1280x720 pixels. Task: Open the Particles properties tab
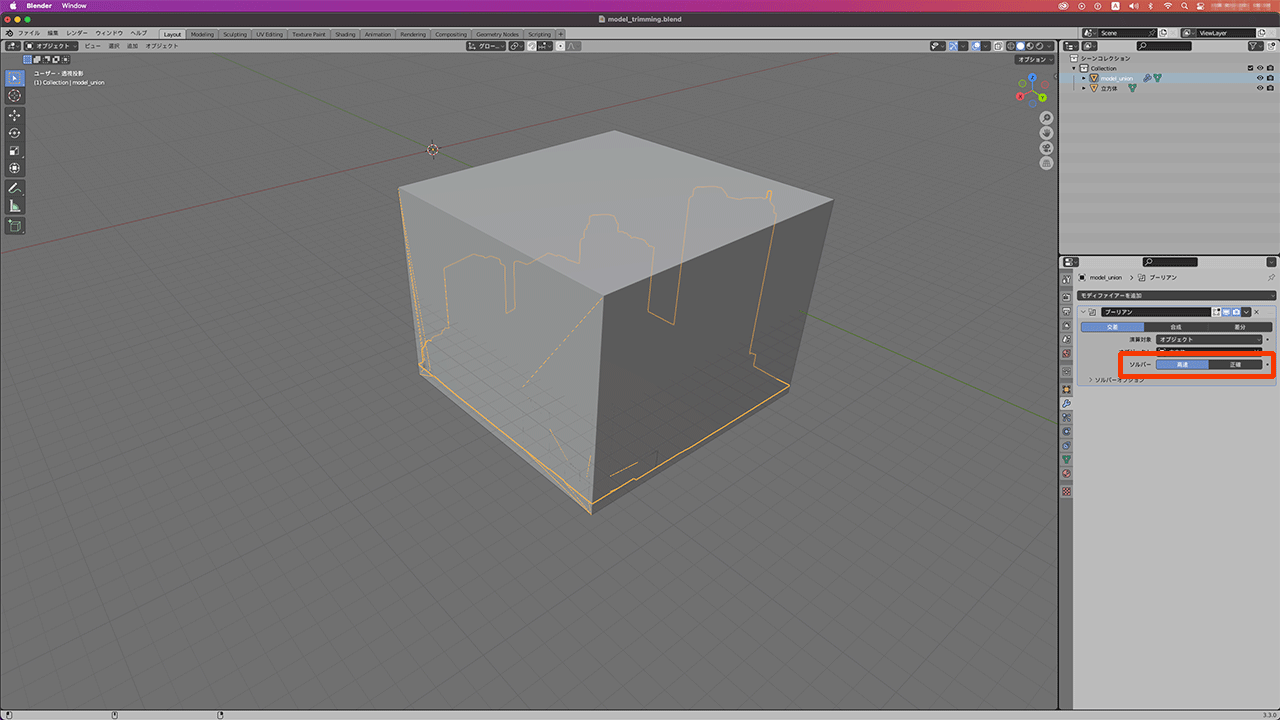point(1066,417)
